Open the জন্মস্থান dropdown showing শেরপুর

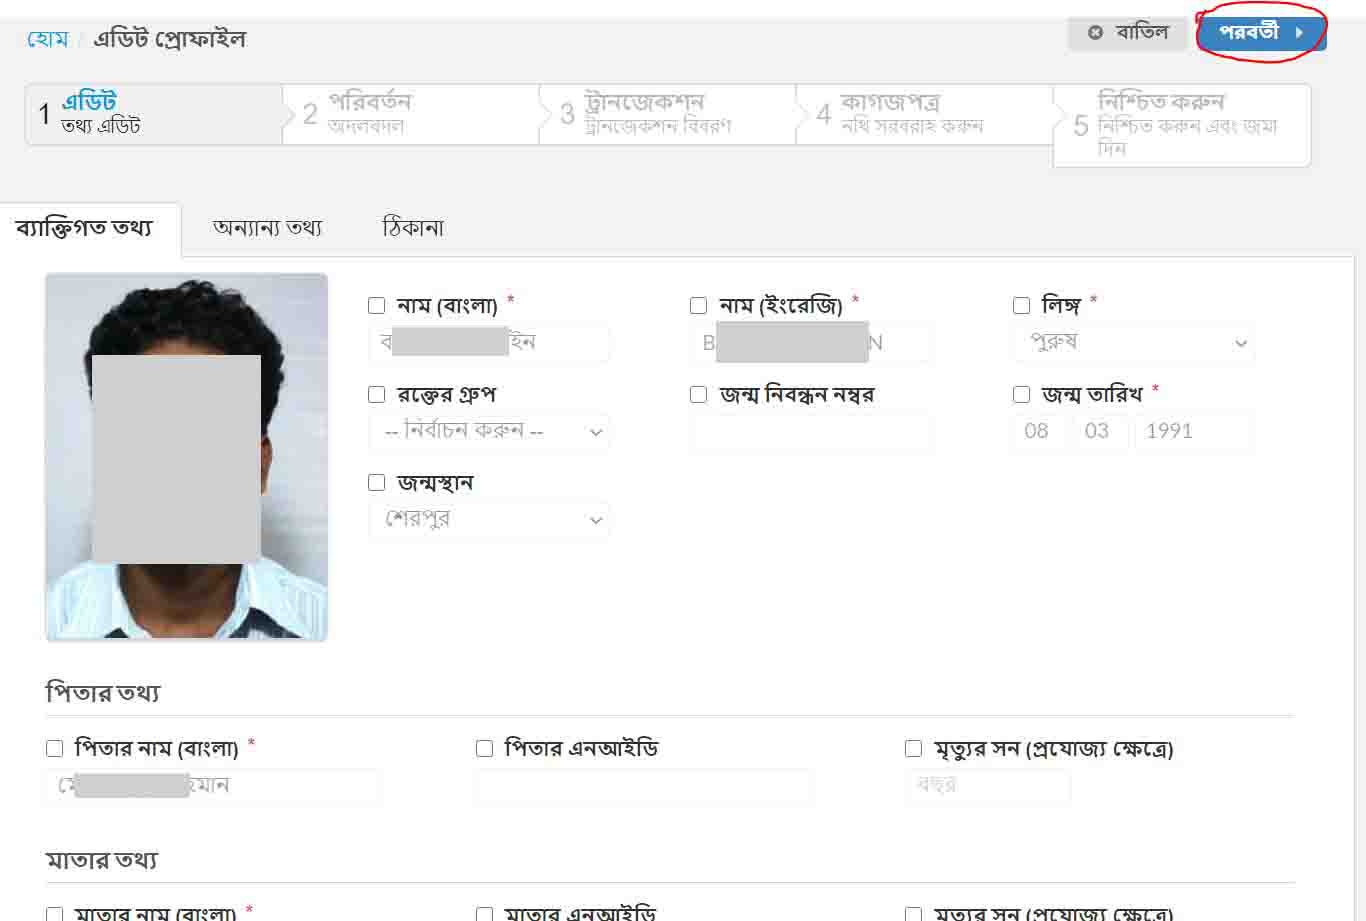pos(489,519)
